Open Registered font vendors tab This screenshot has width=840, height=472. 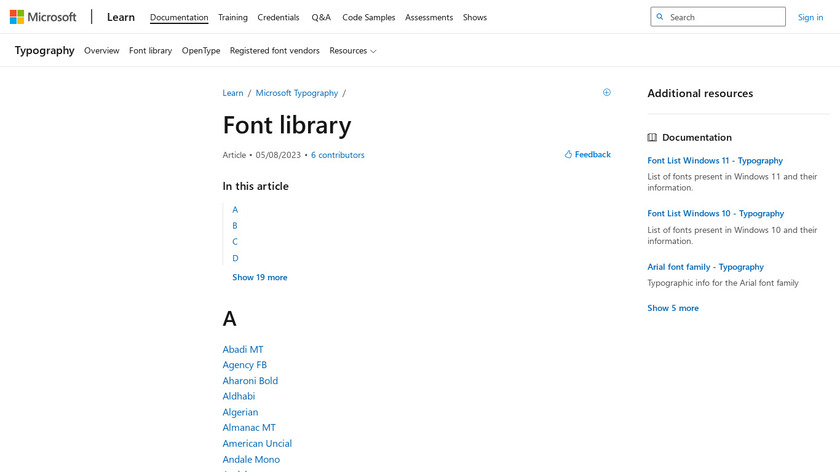(x=275, y=50)
